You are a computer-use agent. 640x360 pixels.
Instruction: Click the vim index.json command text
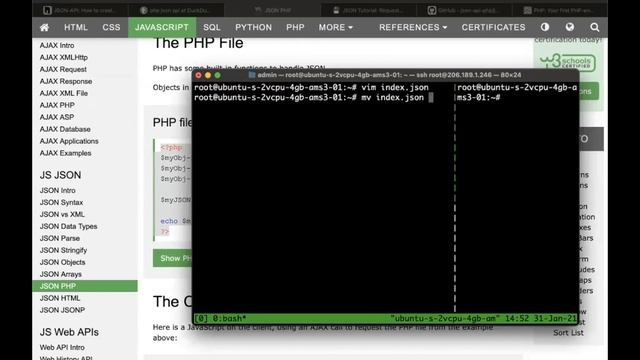pyautogui.click(x=395, y=87)
